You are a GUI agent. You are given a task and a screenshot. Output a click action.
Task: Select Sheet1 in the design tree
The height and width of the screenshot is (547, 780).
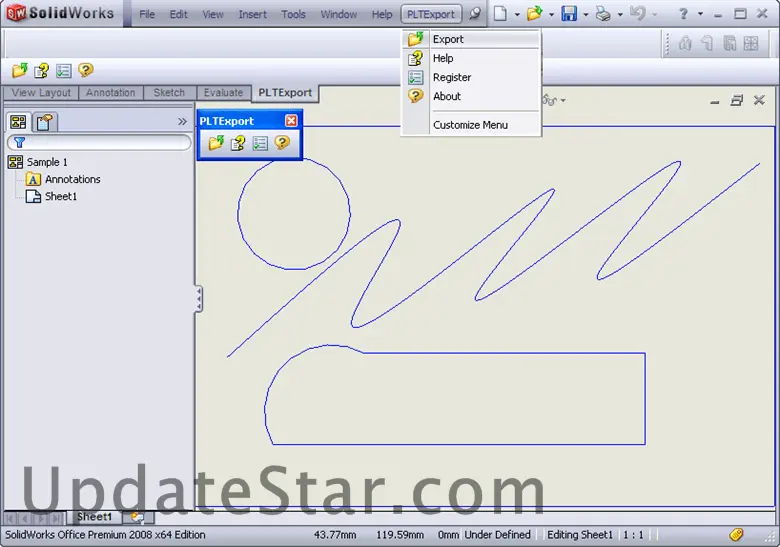(61, 196)
